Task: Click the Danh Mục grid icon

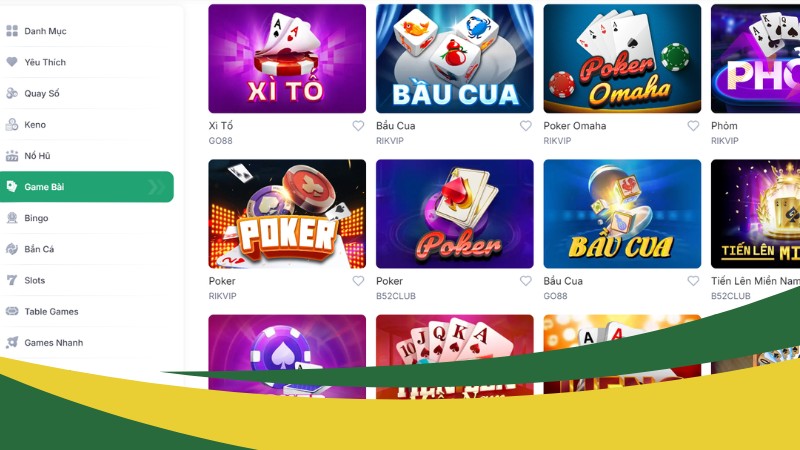Action: (x=12, y=31)
